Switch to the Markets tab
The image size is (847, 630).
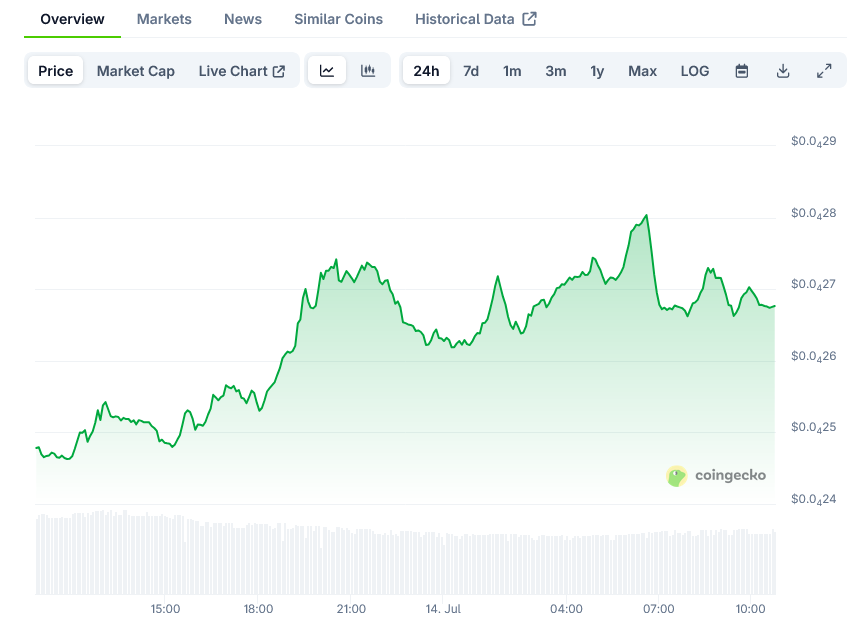tap(164, 19)
